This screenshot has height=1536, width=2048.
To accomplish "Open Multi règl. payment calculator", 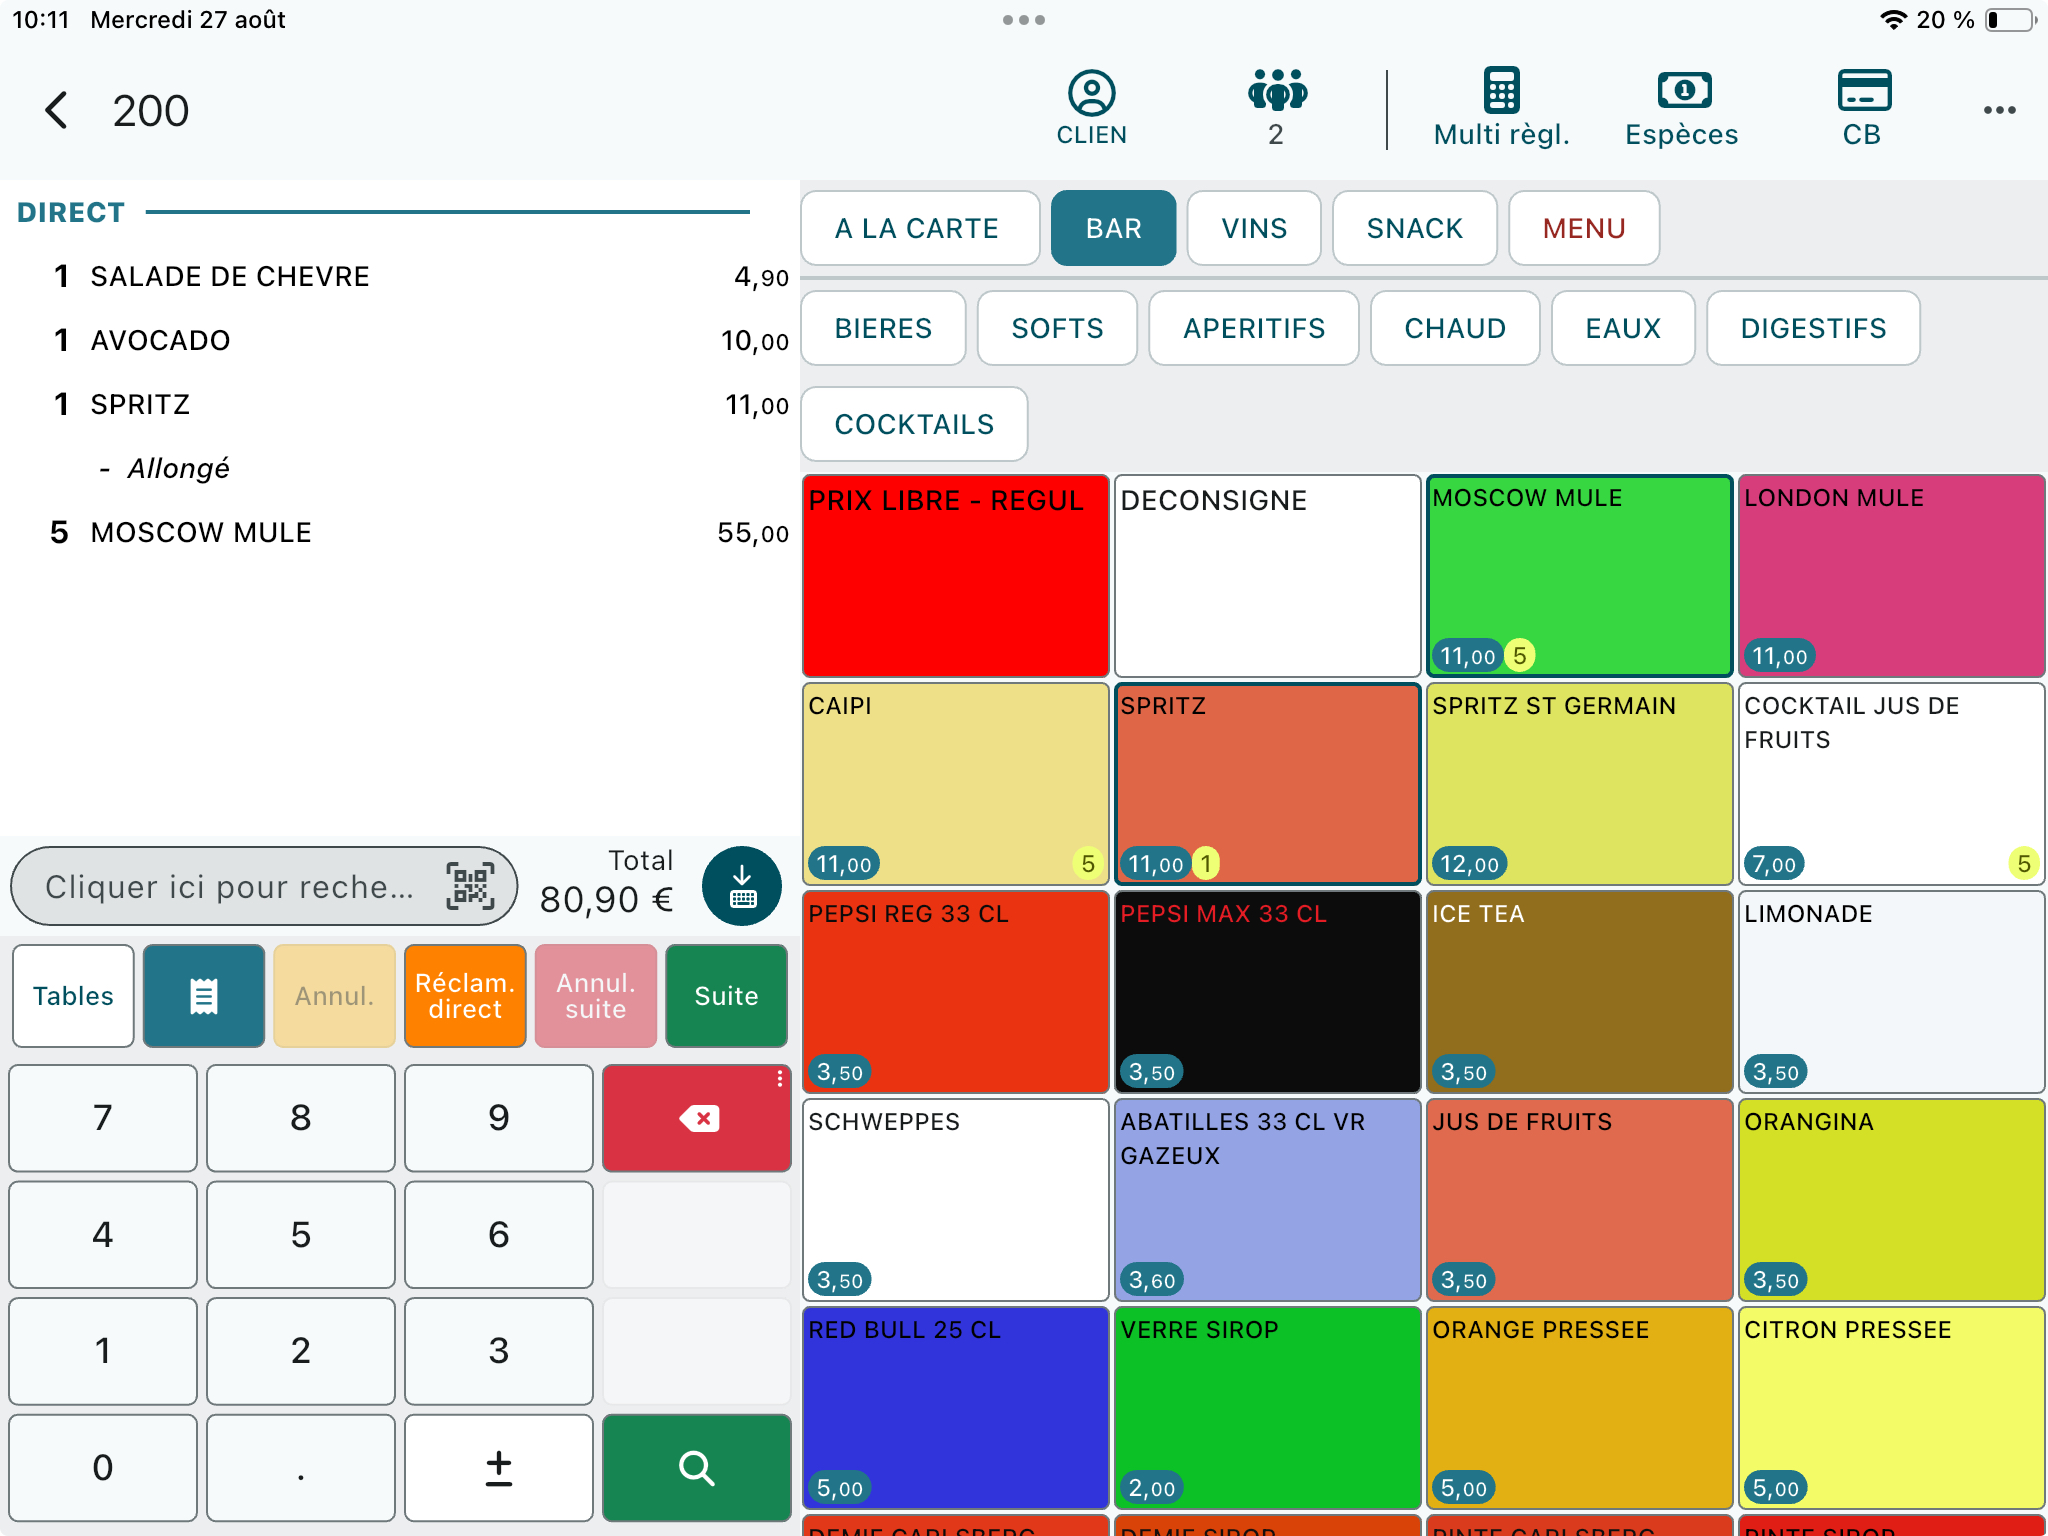I will [x=1501, y=108].
